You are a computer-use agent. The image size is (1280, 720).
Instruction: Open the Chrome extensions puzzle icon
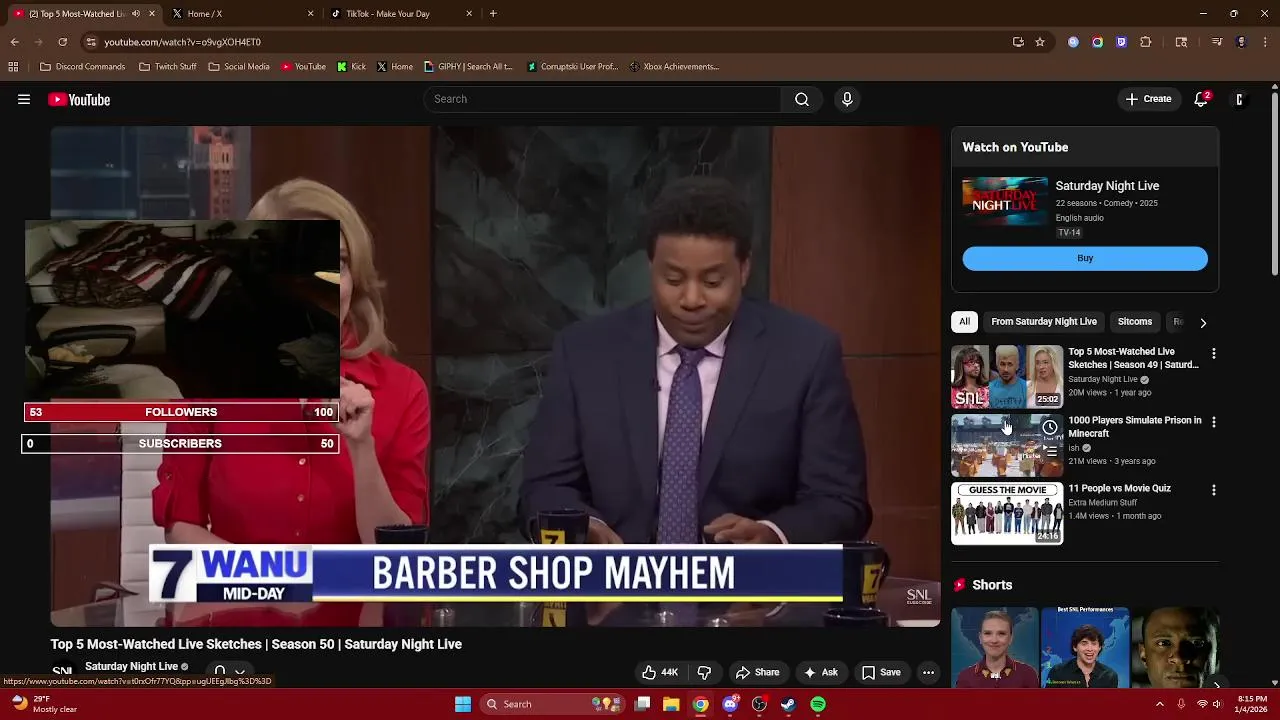pyautogui.click(x=1146, y=42)
